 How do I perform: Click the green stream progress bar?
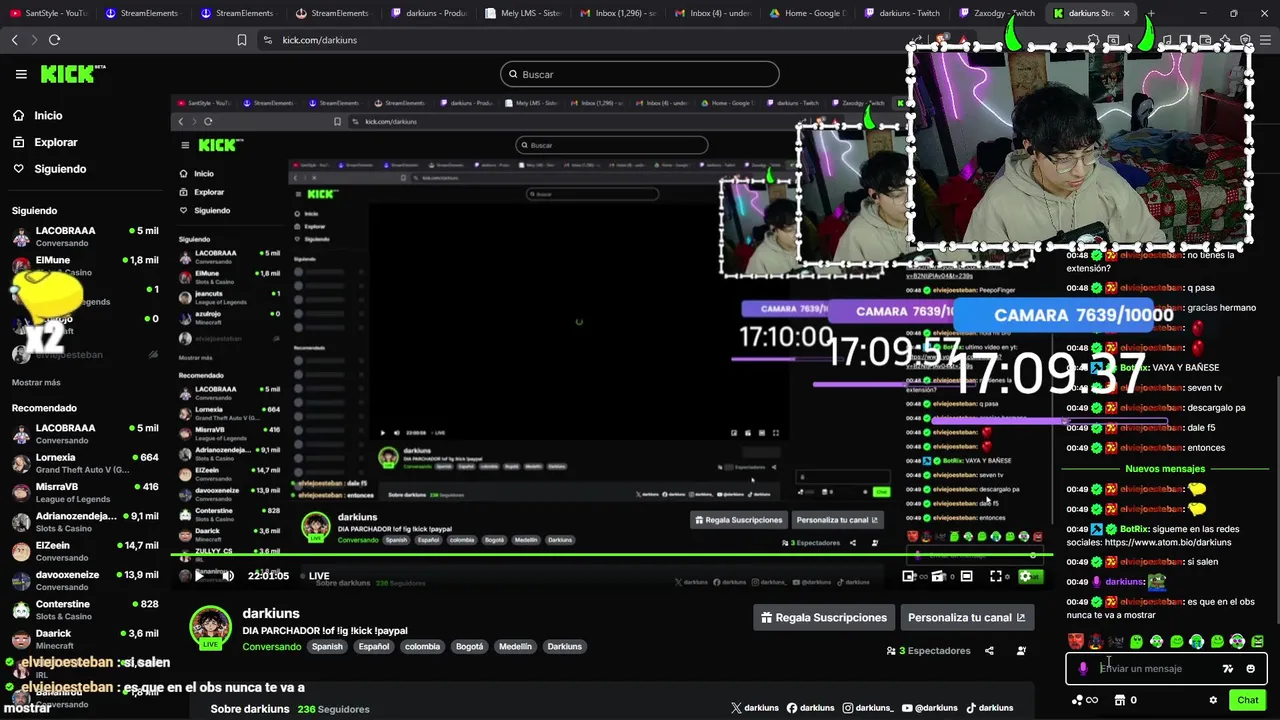point(612,554)
